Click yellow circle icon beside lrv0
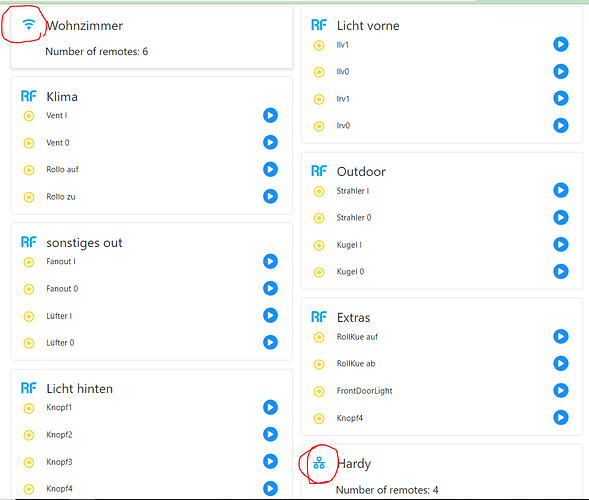This screenshot has width=589, height=500. pos(319,126)
